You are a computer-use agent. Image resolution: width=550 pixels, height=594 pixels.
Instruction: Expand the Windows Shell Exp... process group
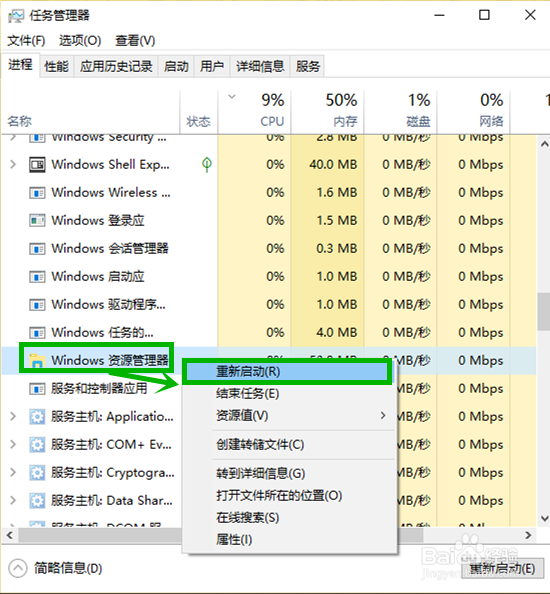pyautogui.click(x=13, y=164)
